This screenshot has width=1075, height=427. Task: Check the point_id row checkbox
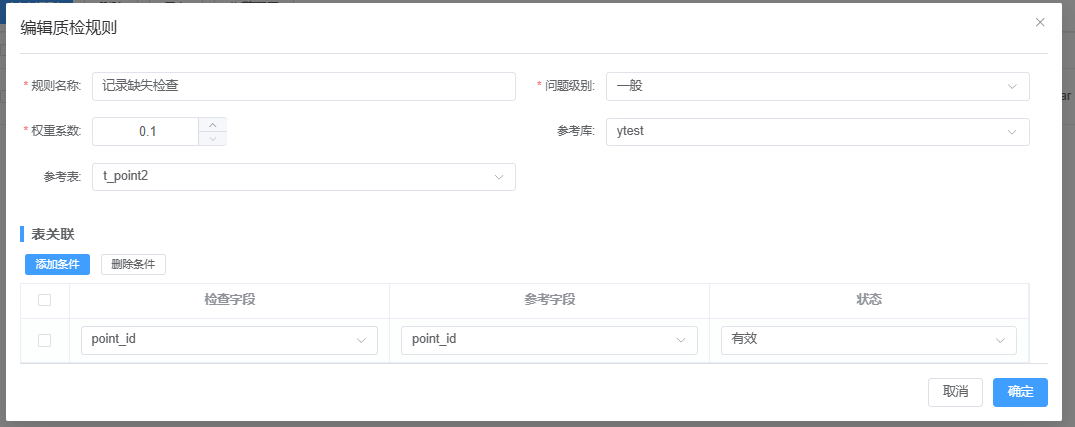click(x=44, y=340)
